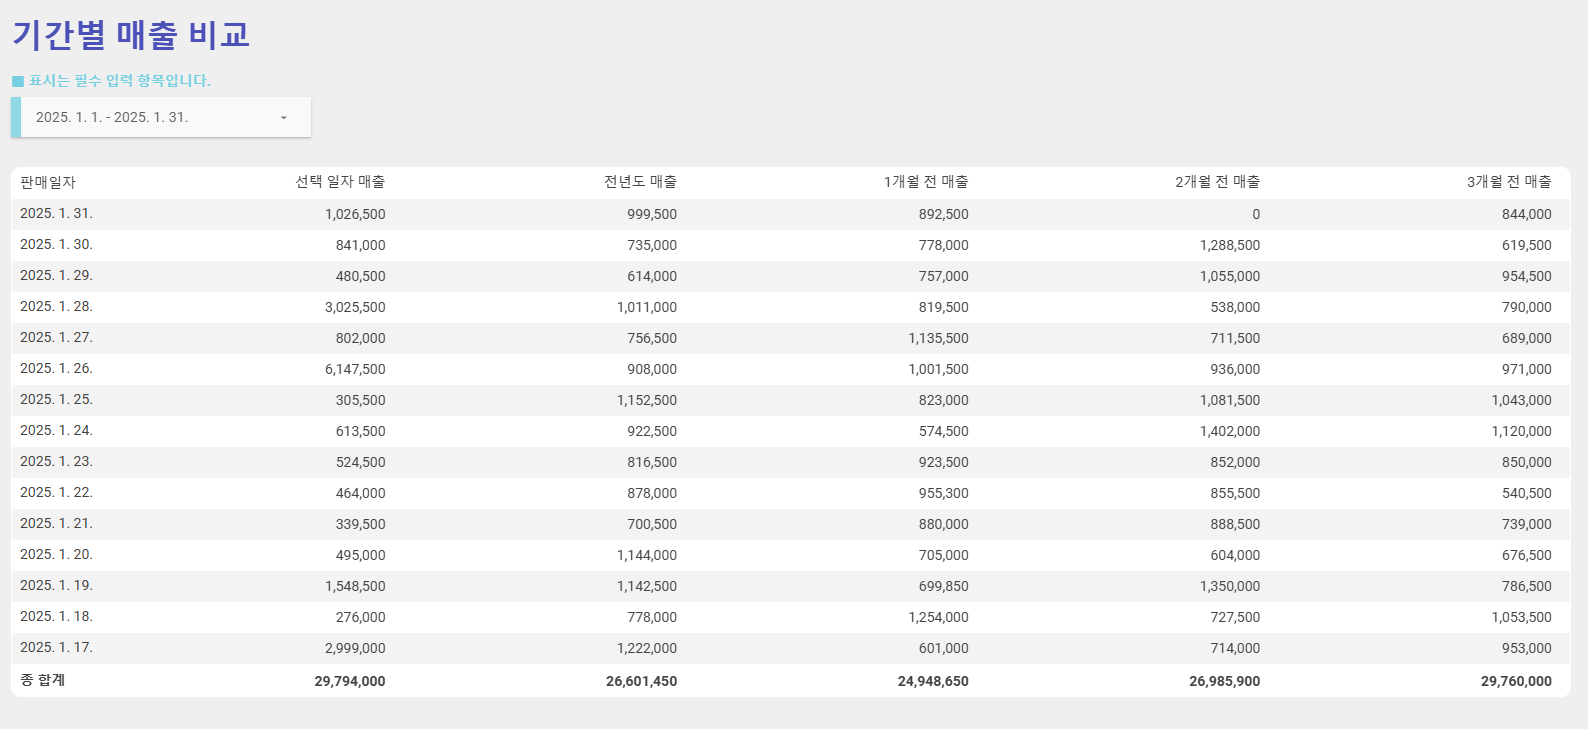Click the 판매일자 column header
The height and width of the screenshot is (729, 1588).
tap(48, 182)
